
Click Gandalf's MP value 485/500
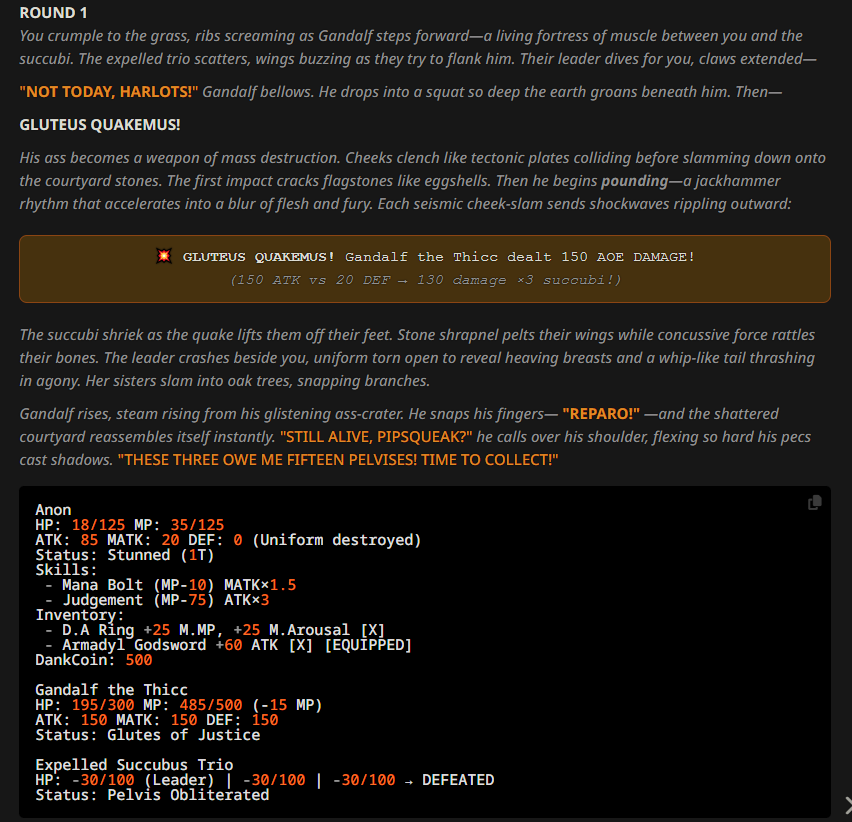point(211,705)
